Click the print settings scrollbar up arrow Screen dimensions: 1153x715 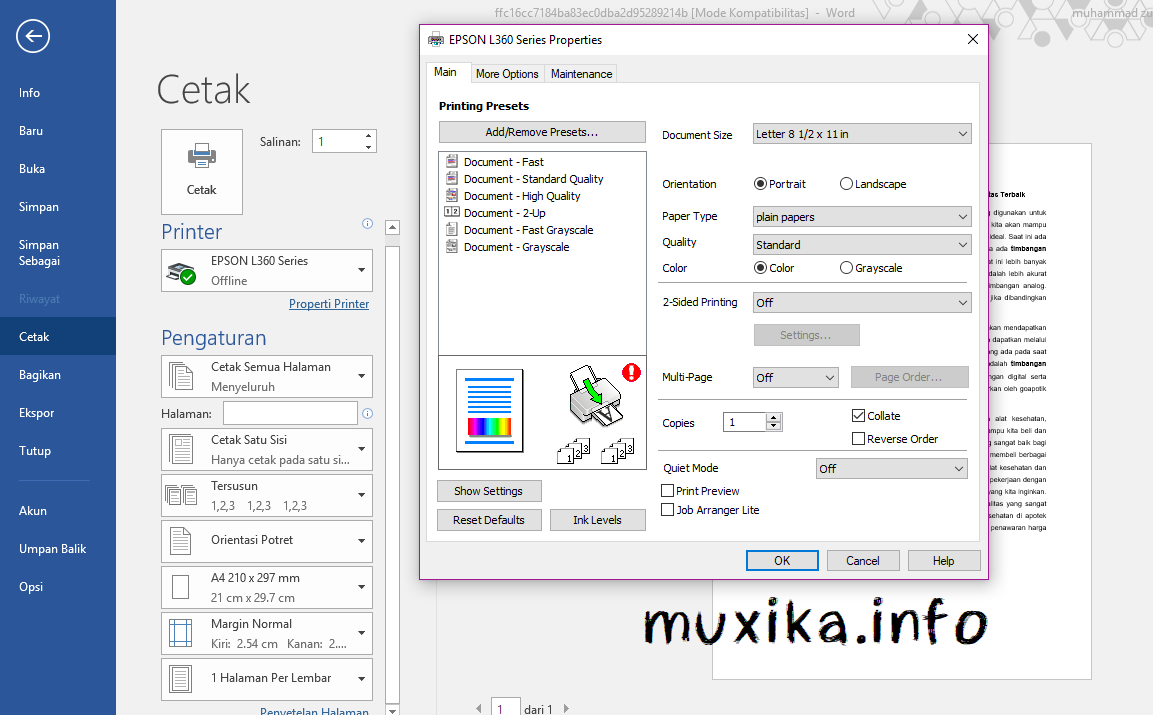[393, 227]
